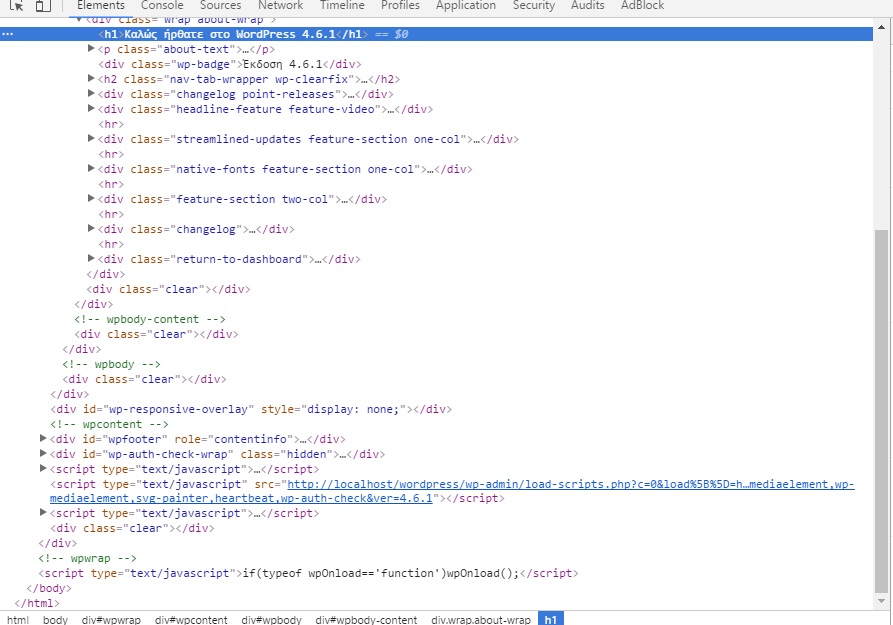Expand the wp-auth-check-wrap div node

click(x=43, y=454)
